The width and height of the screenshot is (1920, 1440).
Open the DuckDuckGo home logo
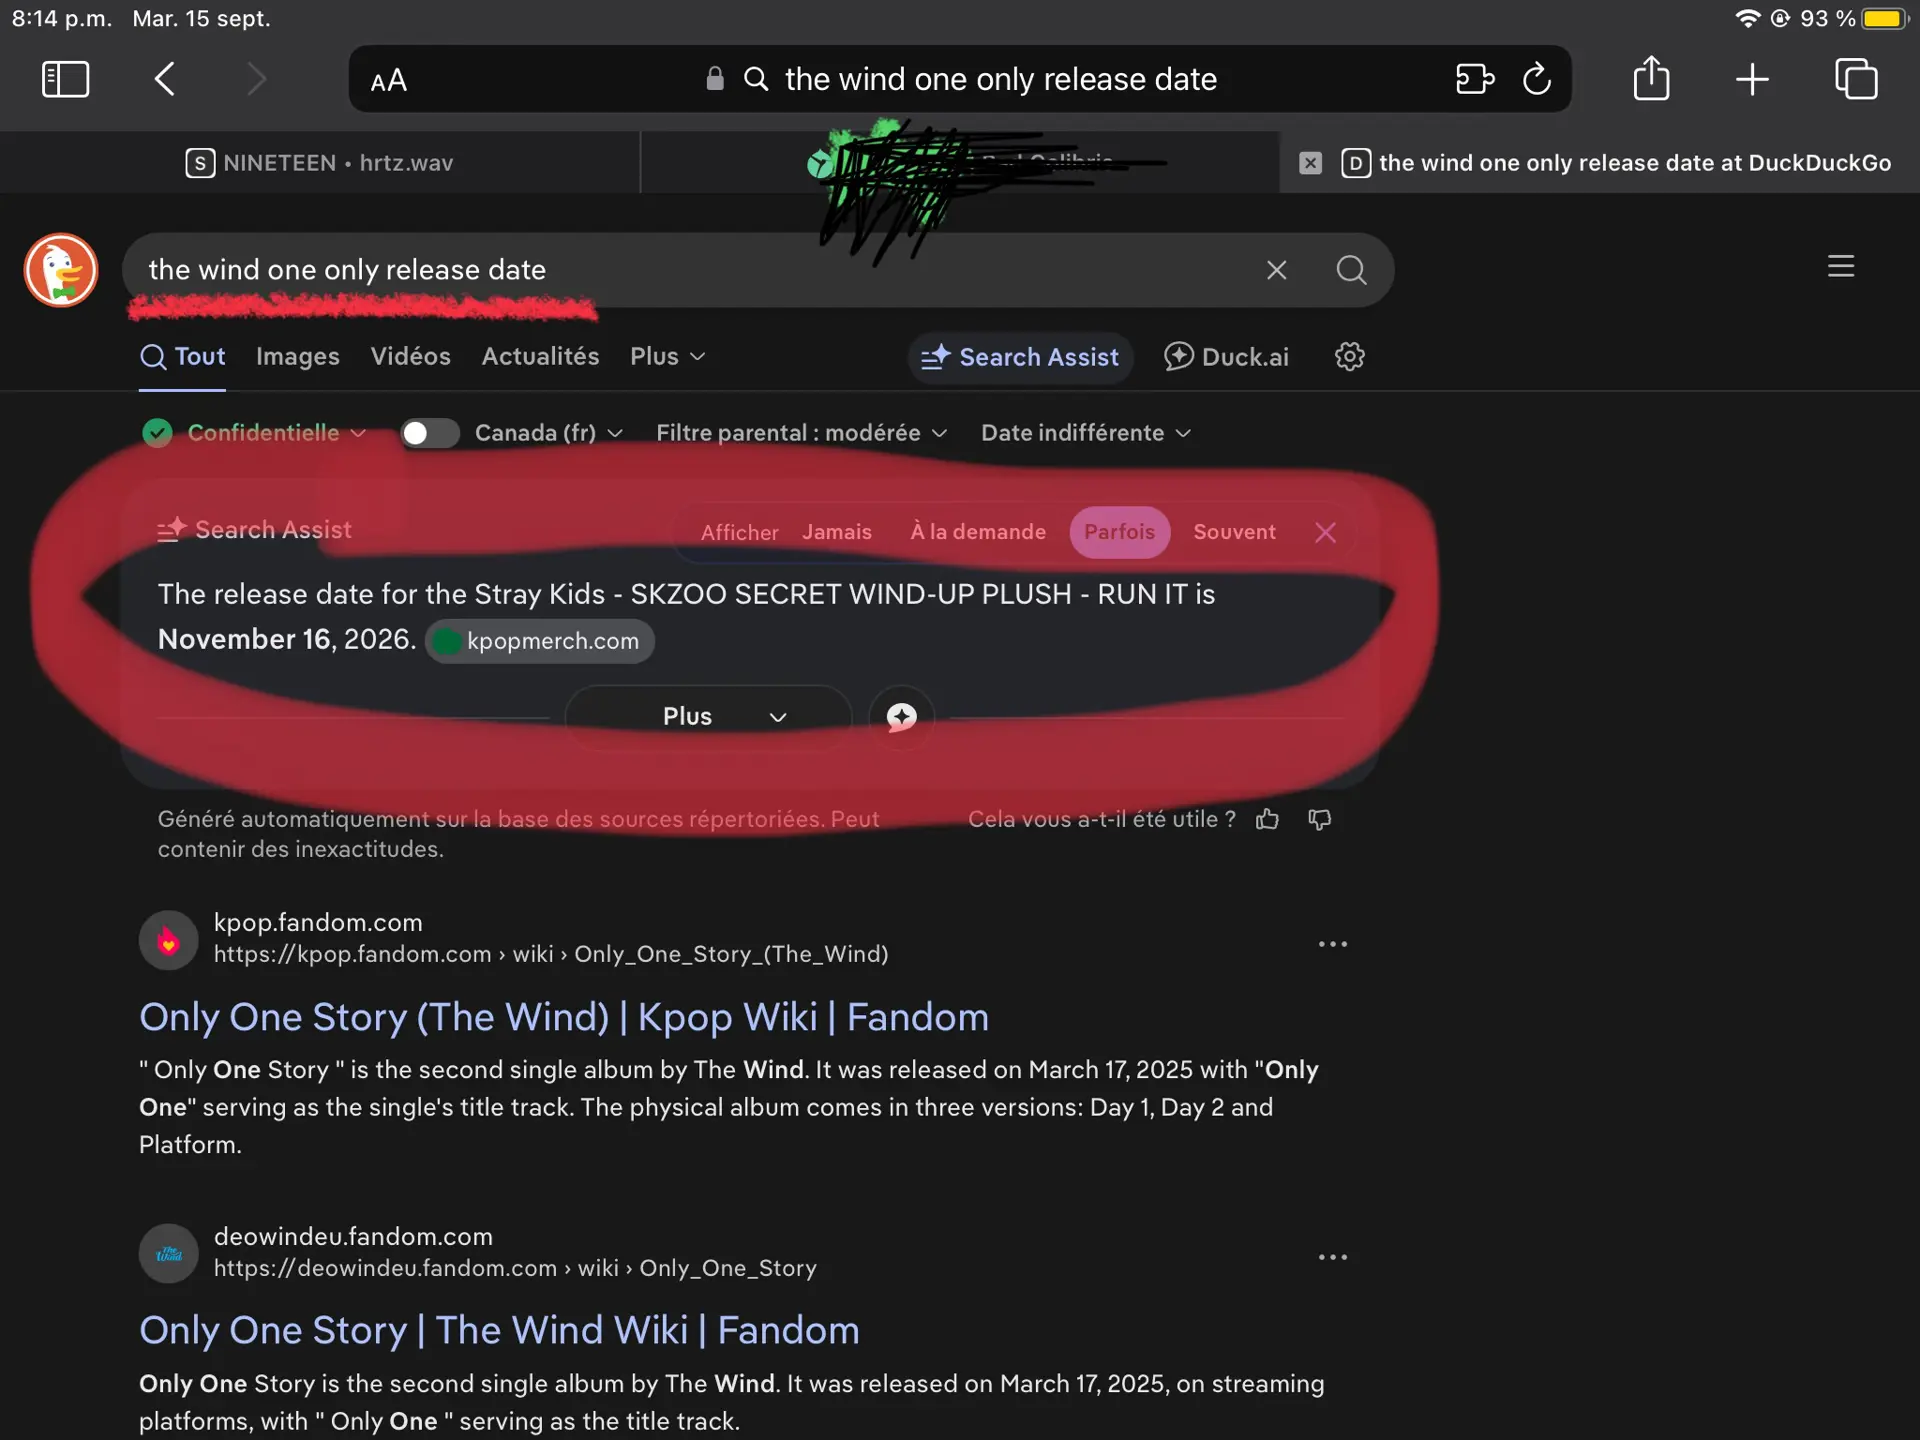tap(61, 270)
